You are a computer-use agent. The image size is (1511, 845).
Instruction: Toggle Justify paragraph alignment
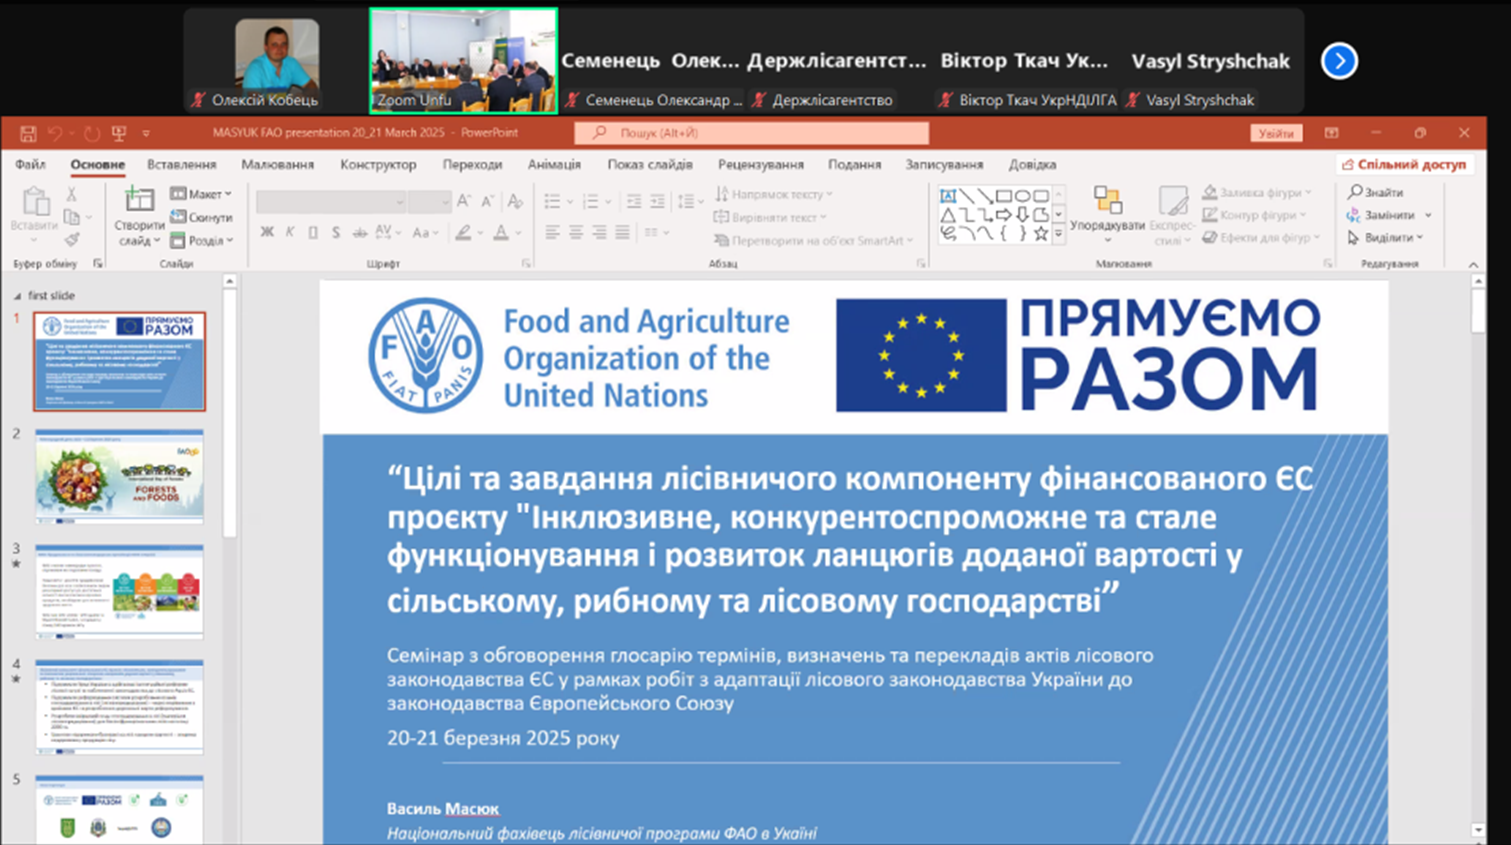click(x=622, y=233)
